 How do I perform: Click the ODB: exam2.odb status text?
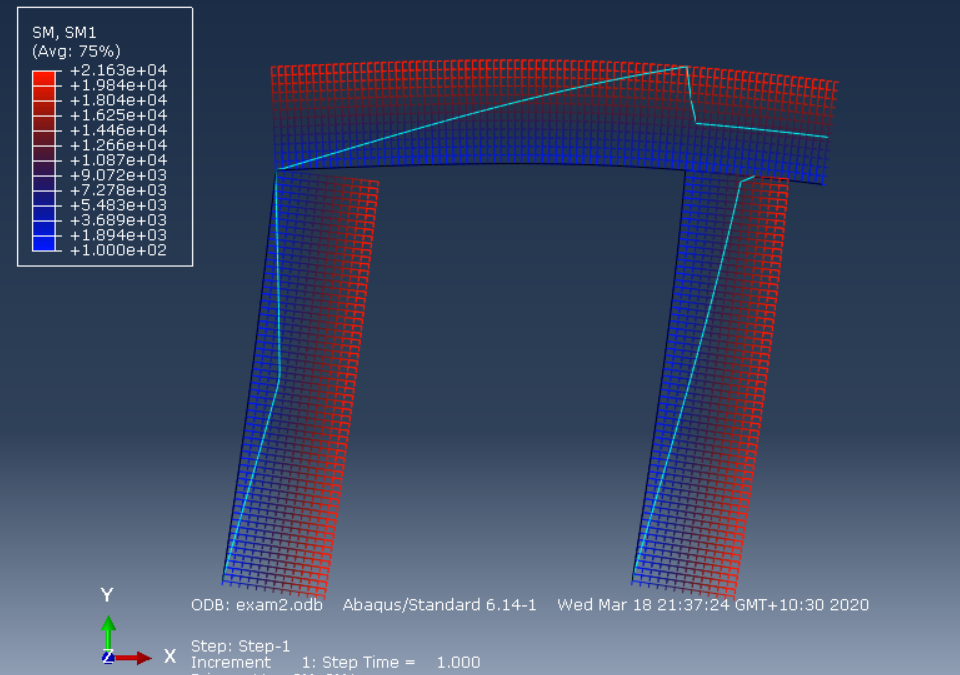(x=258, y=605)
